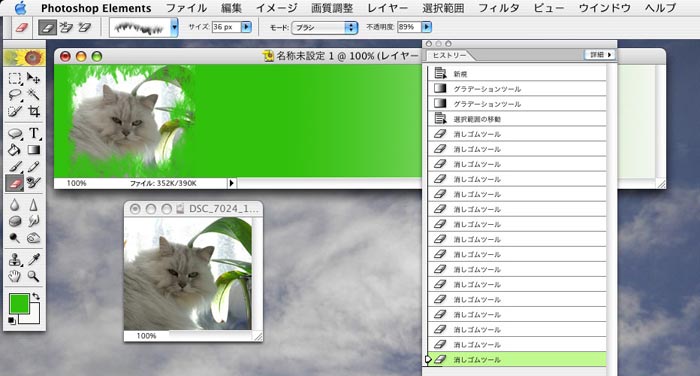This screenshot has width=700, height=376.
Task: Choose the standard Eraser mode in options bar
Action: coord(47,28)
